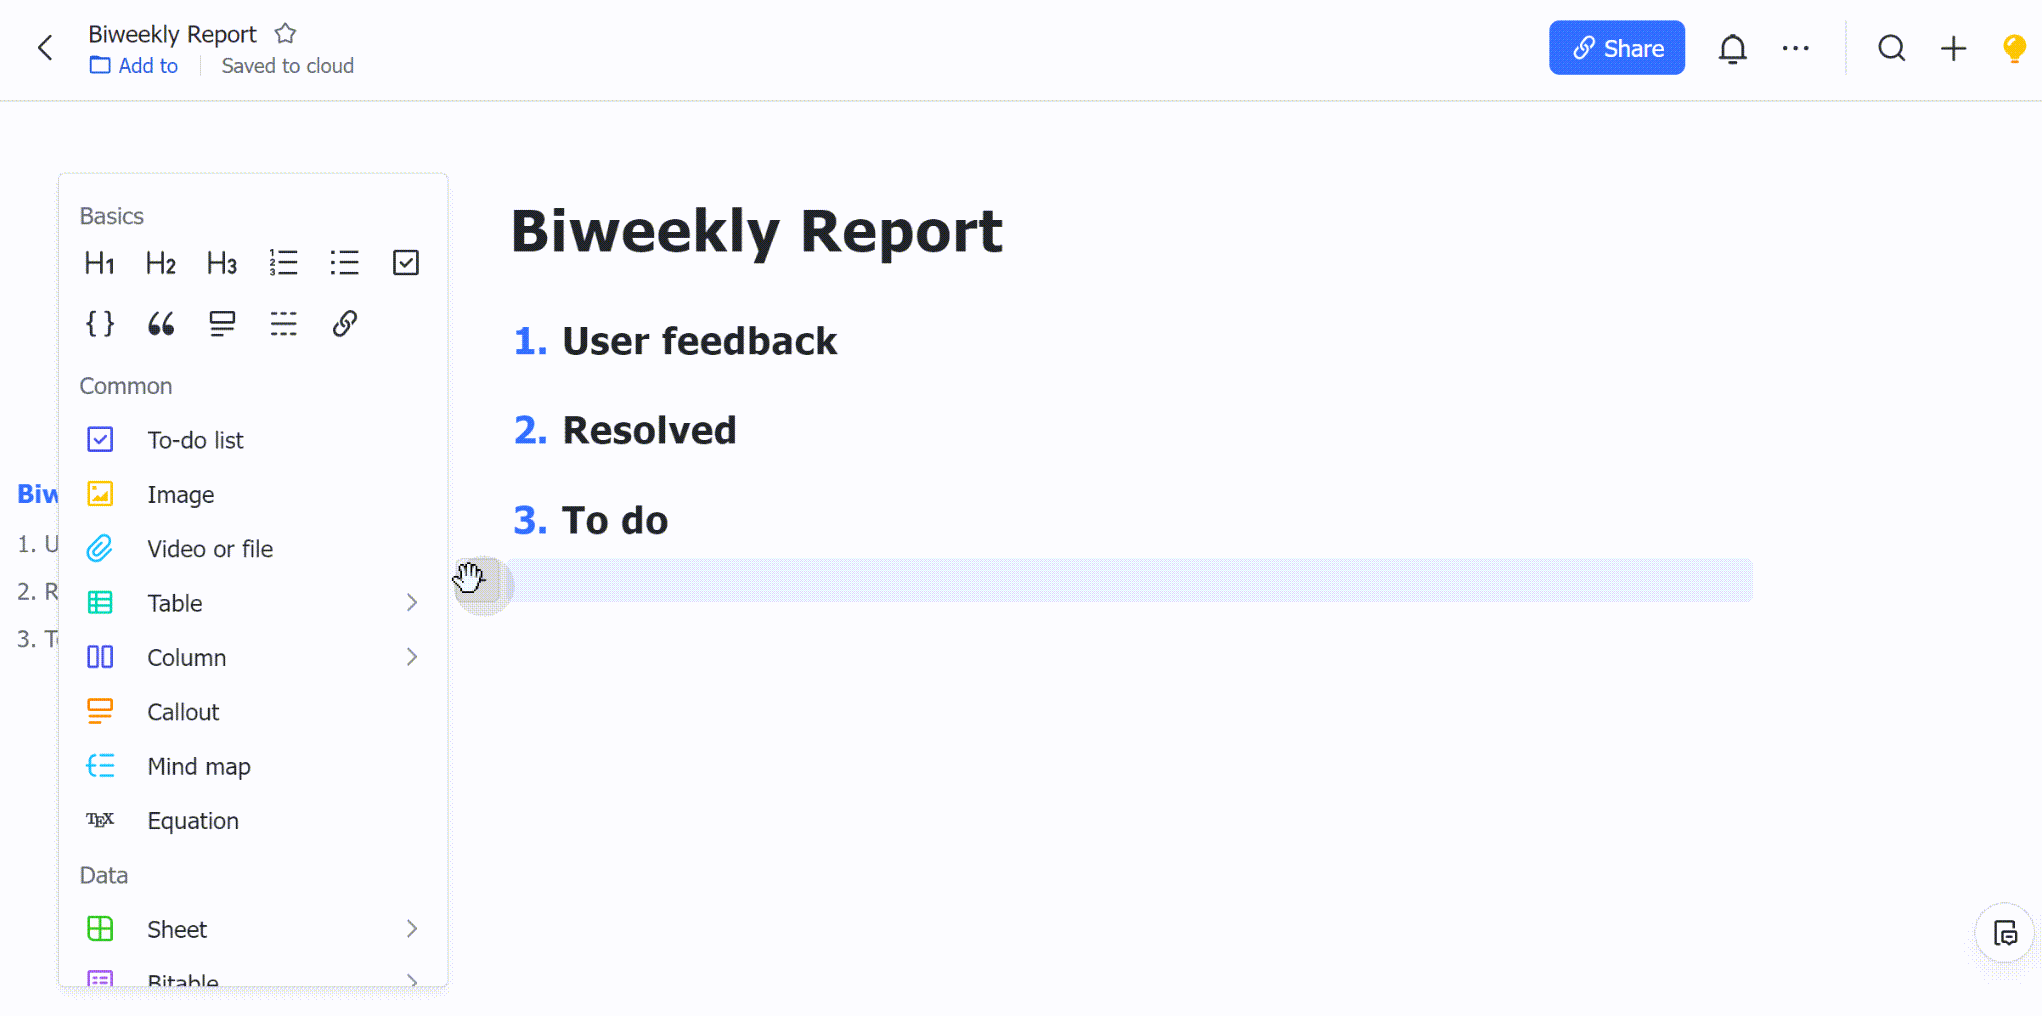The image size is (2042, 1016).
Task: Select the H2 heading icon
Action: tap(160, 263)
